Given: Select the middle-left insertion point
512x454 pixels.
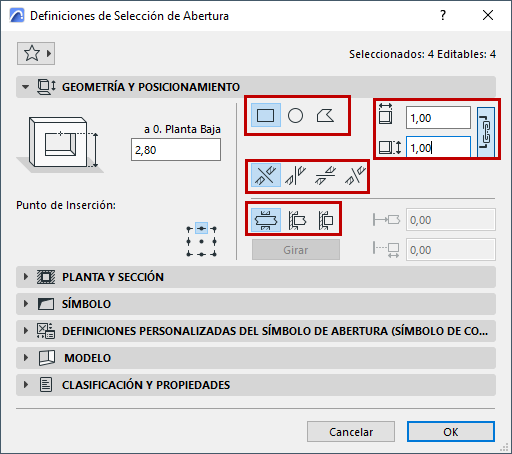Looking at the screenshot, I should (x=189, y=241).
